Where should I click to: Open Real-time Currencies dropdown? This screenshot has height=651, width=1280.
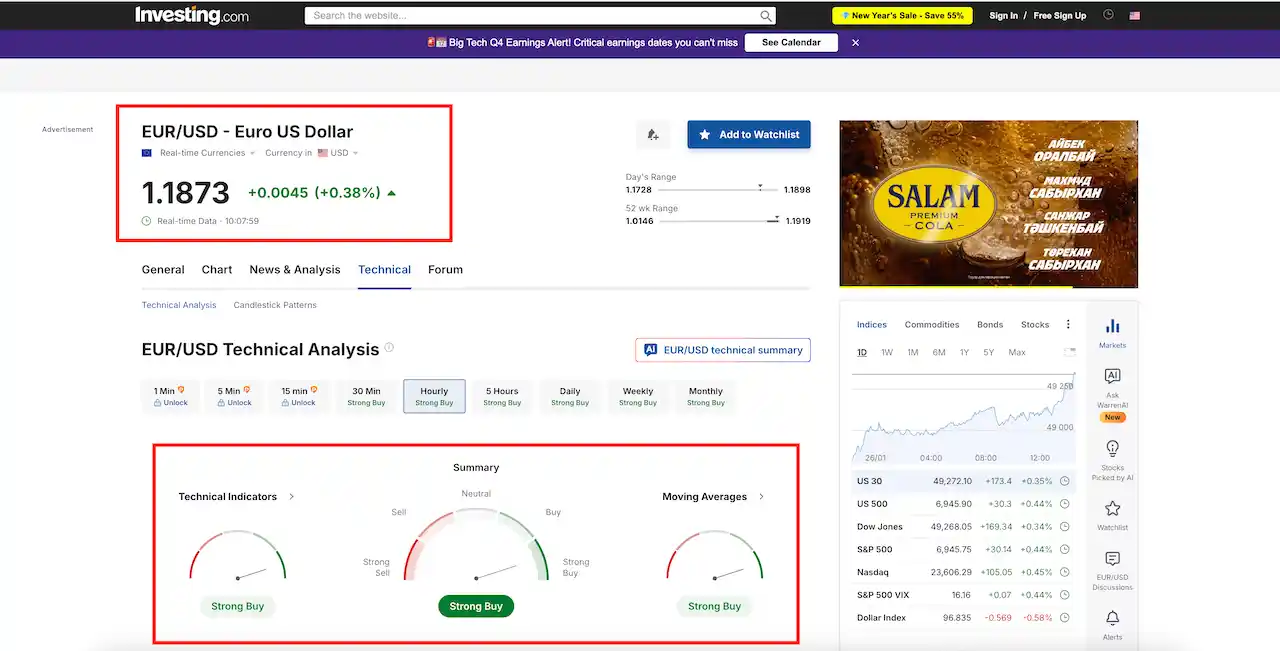[x=207, y=153]
